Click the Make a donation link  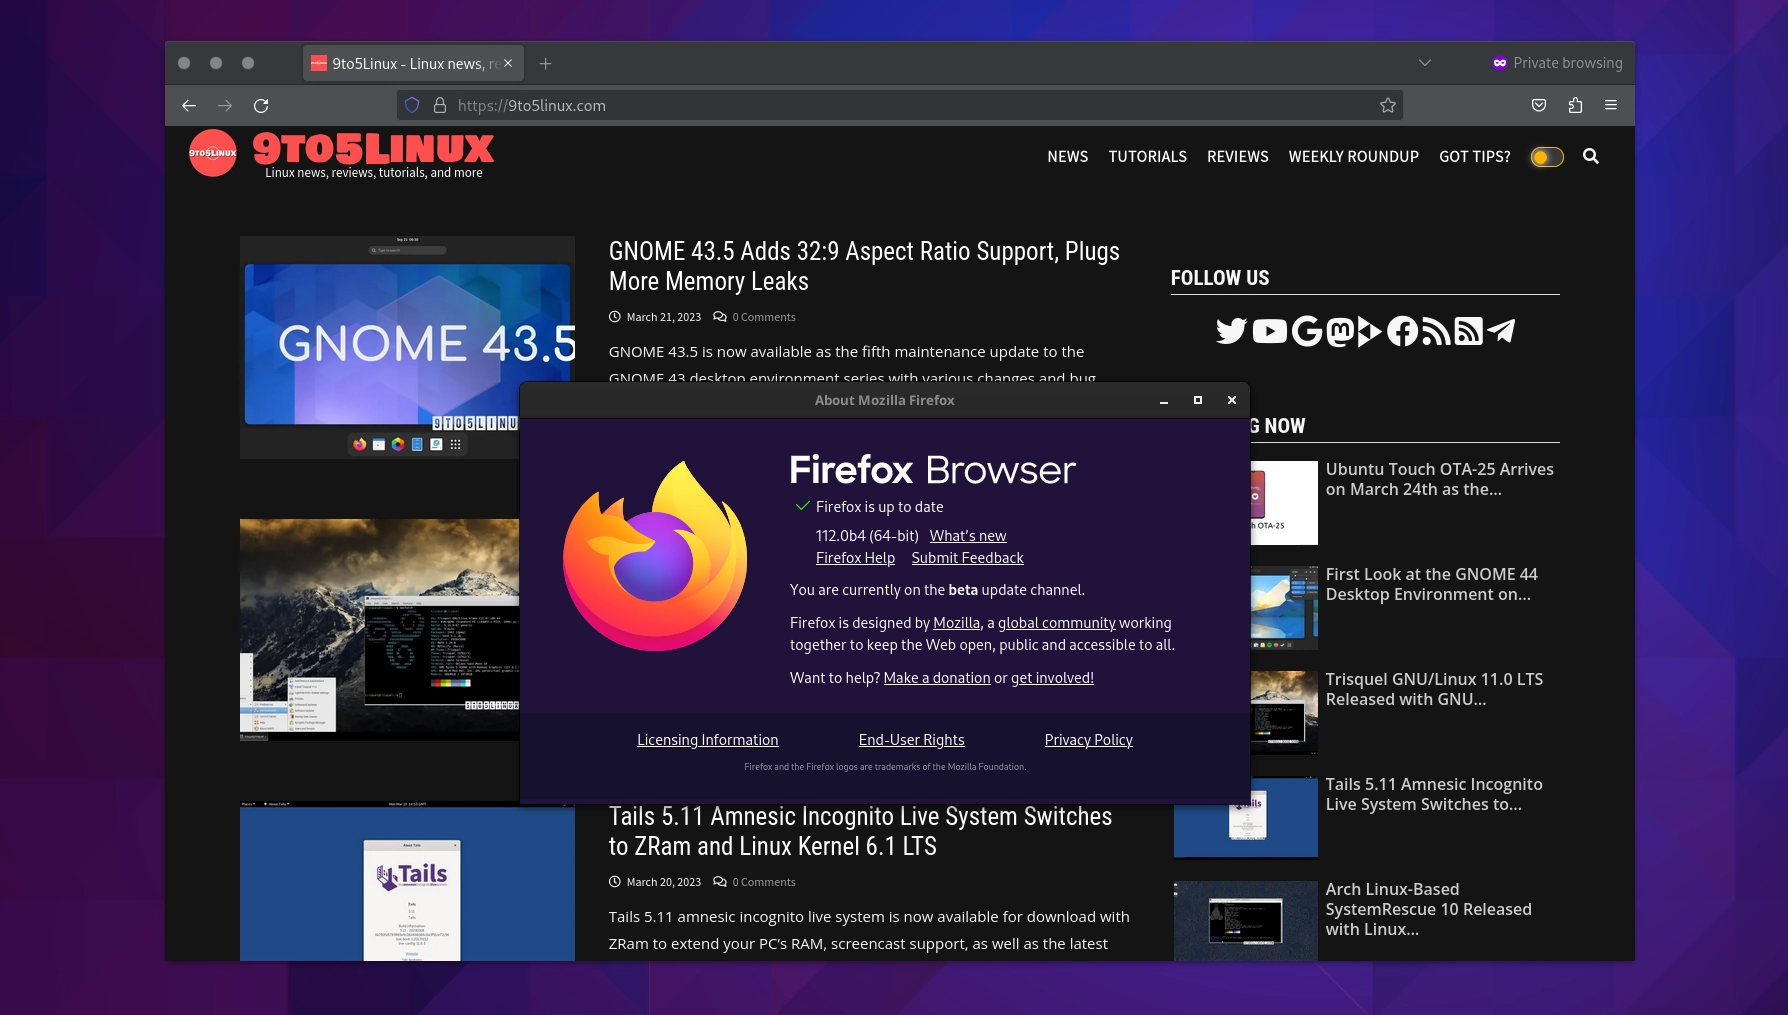936,678
